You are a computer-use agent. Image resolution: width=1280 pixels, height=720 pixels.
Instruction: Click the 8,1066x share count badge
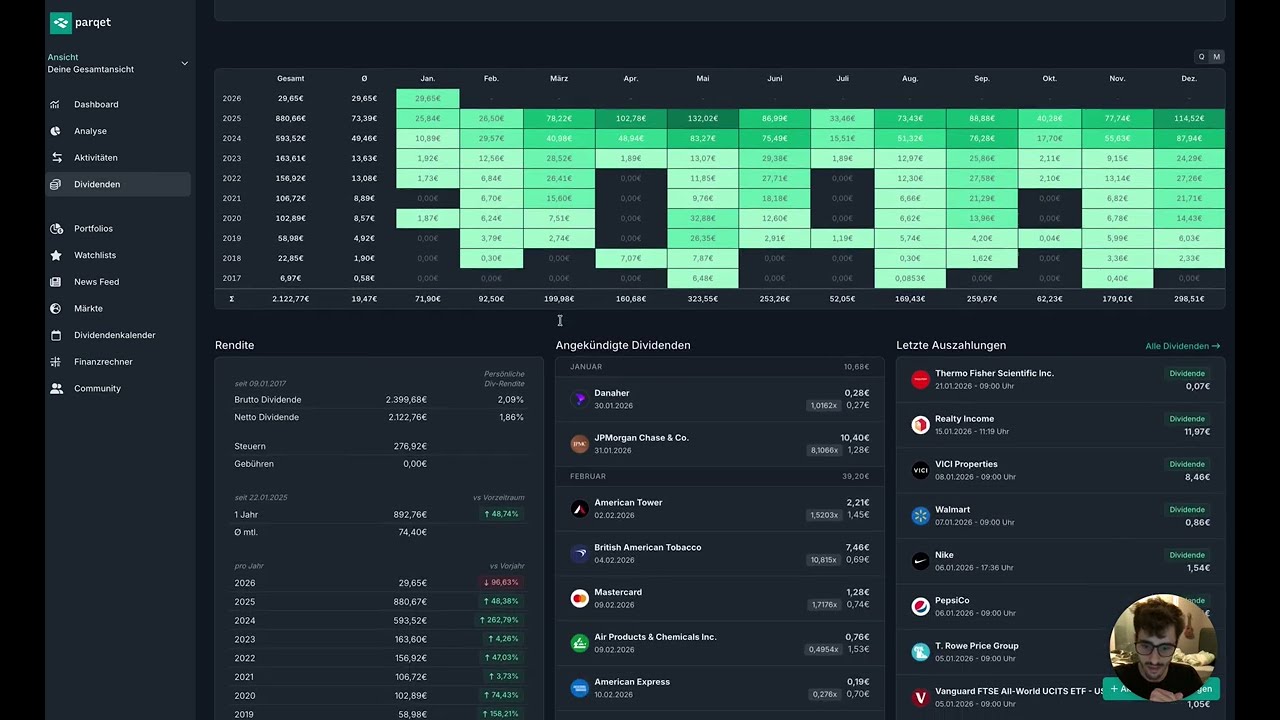click(824, 450)
